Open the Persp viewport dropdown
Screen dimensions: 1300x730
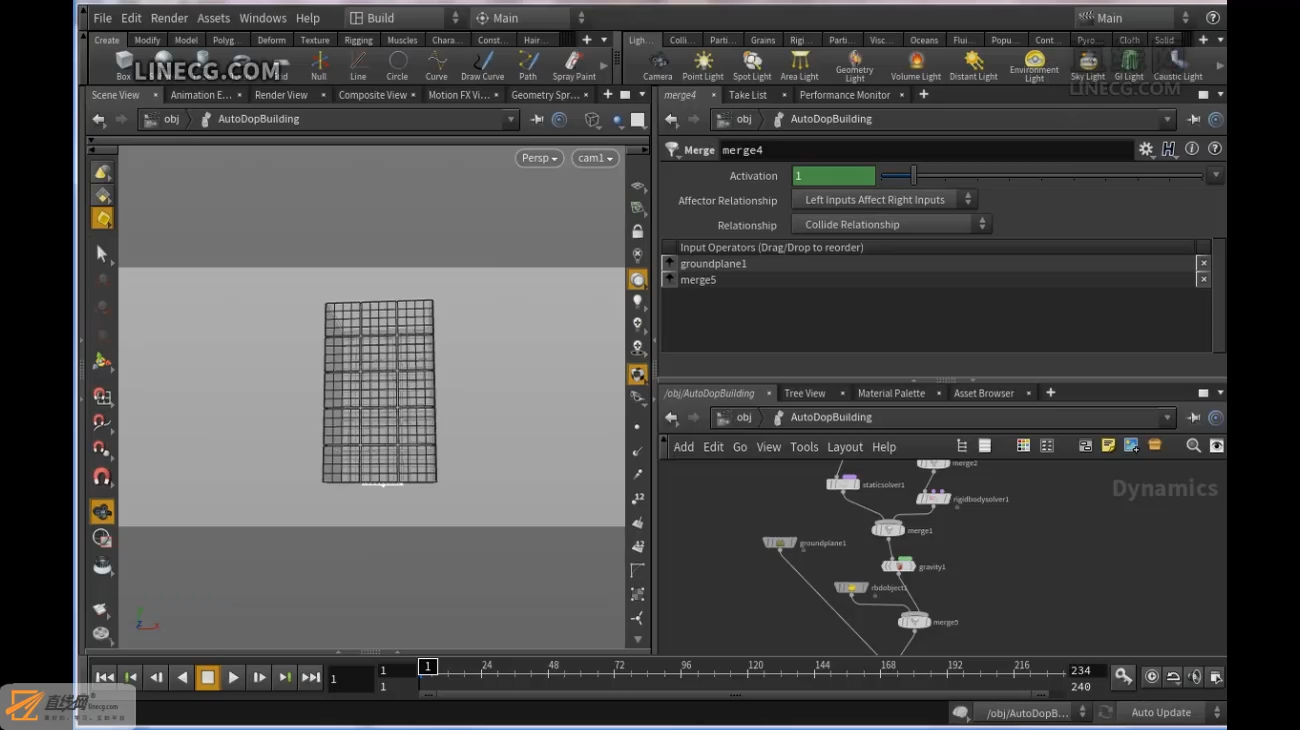(x=539, y=158)
